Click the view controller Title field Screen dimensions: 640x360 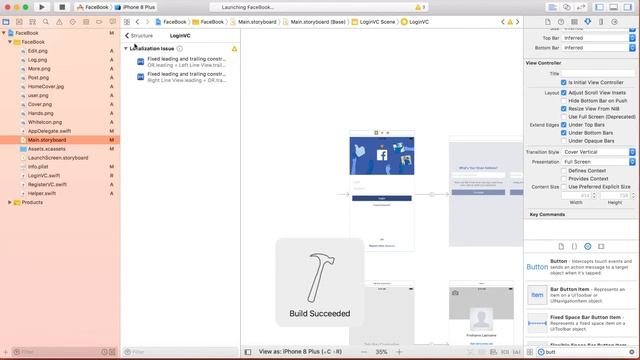[x=598, y=73]
